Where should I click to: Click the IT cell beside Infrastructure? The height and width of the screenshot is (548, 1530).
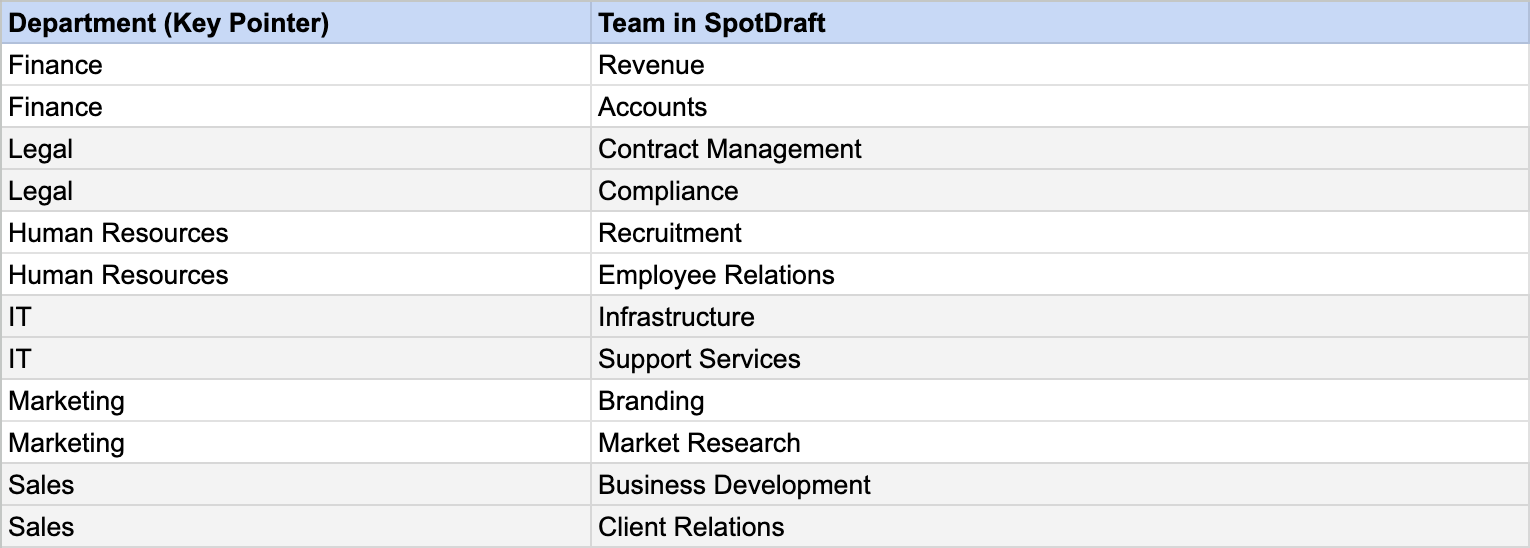(20, 317)
